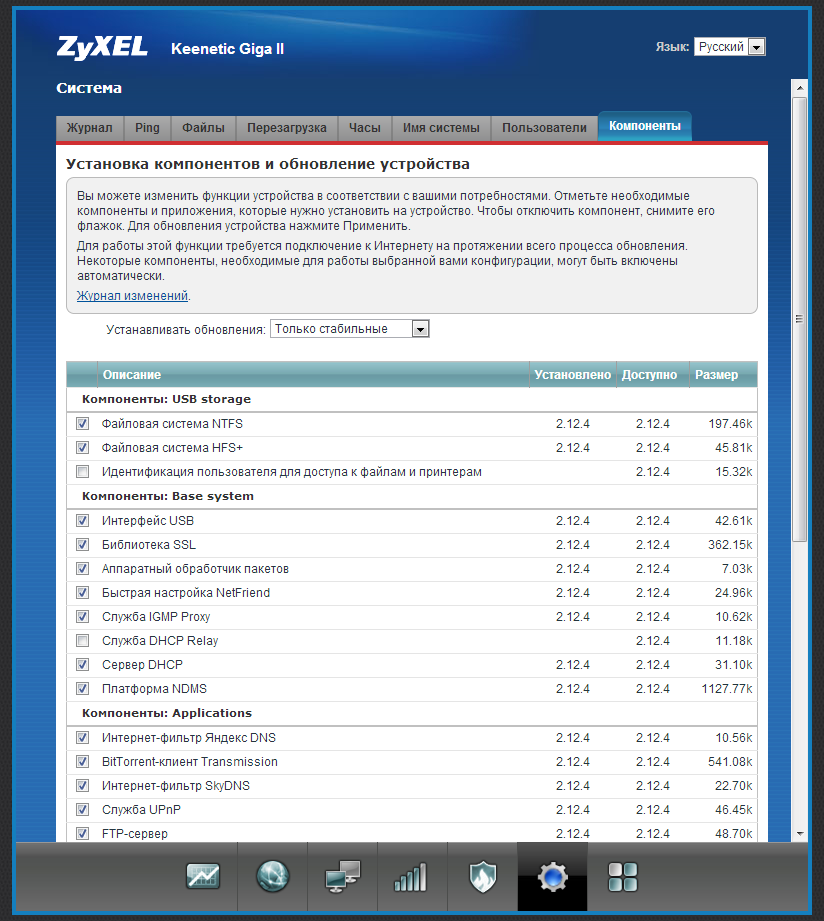Click the Установлено column header
824x921 pixels.
(x=573, y=375)
